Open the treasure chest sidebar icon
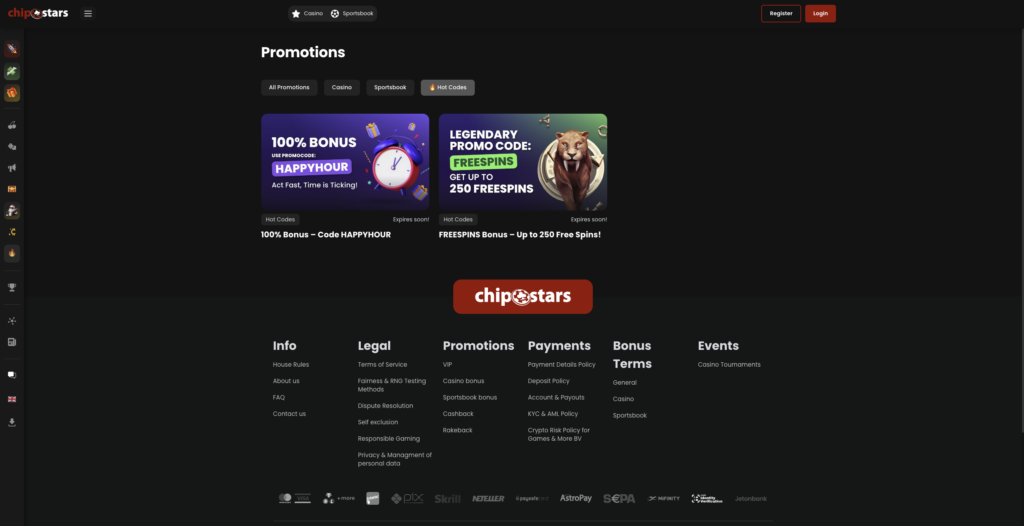 [x=12, y=189]
